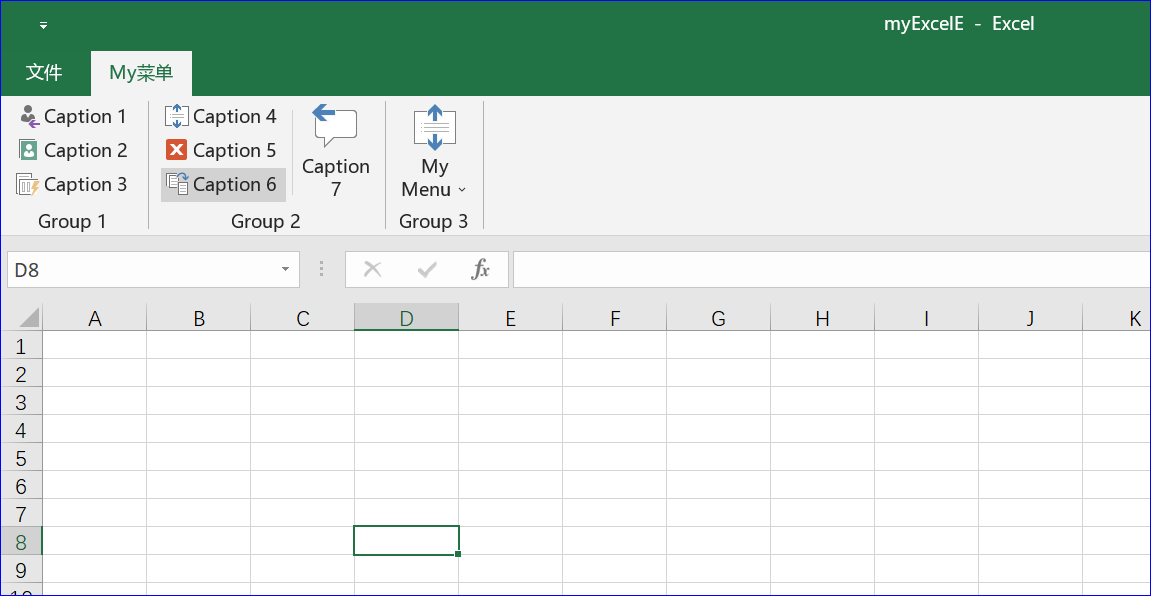1151x596 pixels.
Task: Click the Caption 6 ribbon icon
Action: click(177, 185)
